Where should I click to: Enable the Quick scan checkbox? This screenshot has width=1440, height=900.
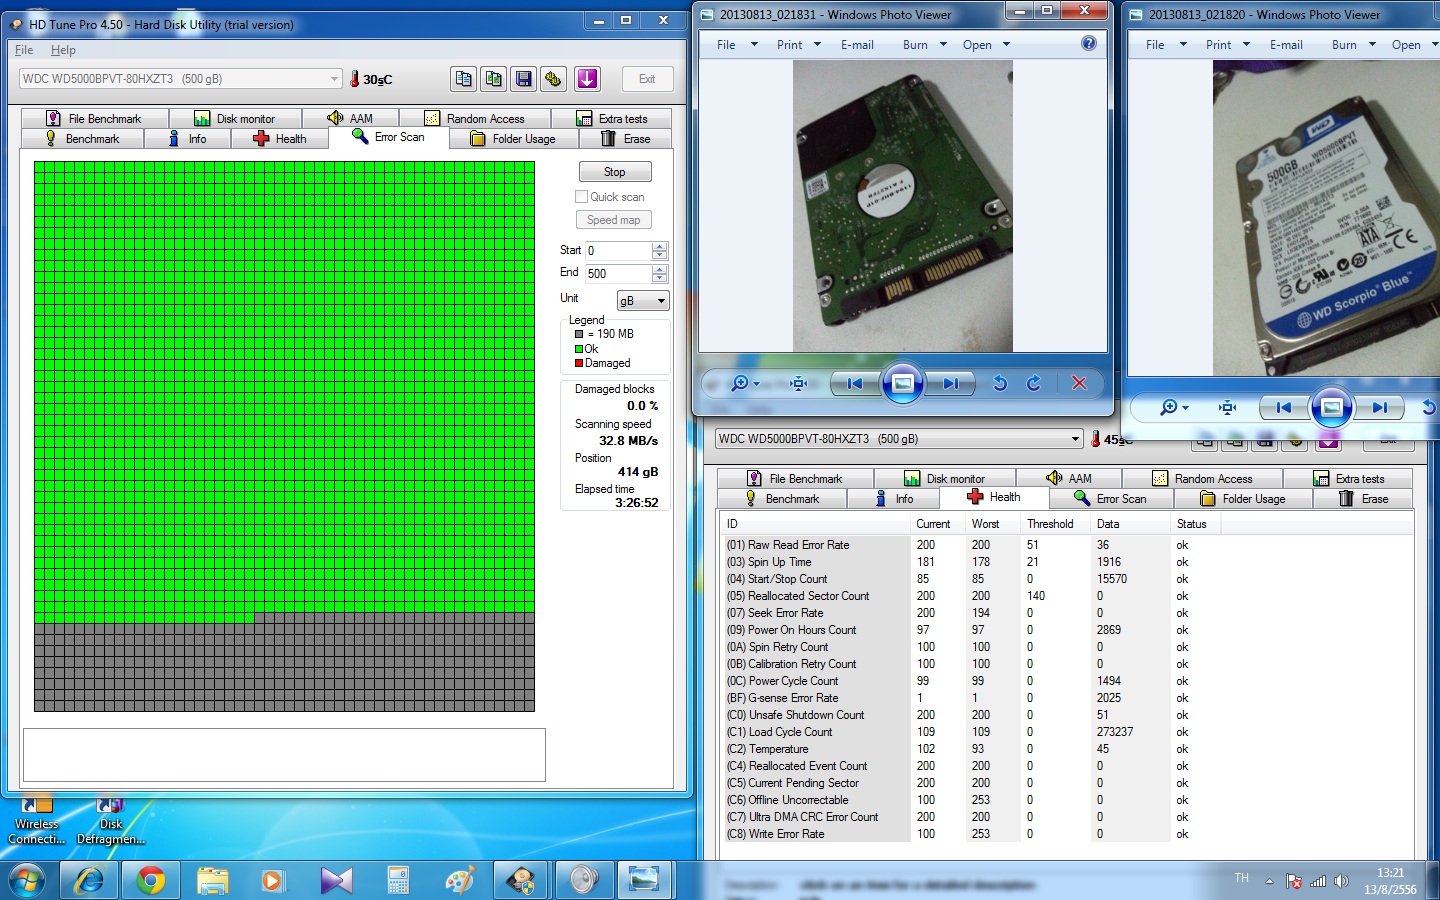coord(581,197)
